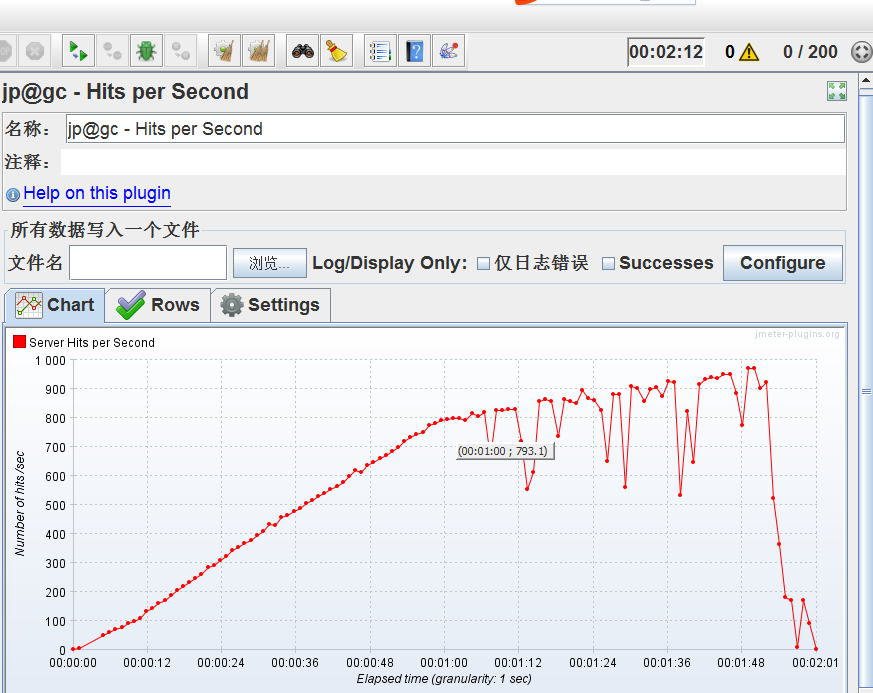The width and height of the screenshot is (873, 693).
Task: Enable the Successes checkbox
Action: coord(609,263)
